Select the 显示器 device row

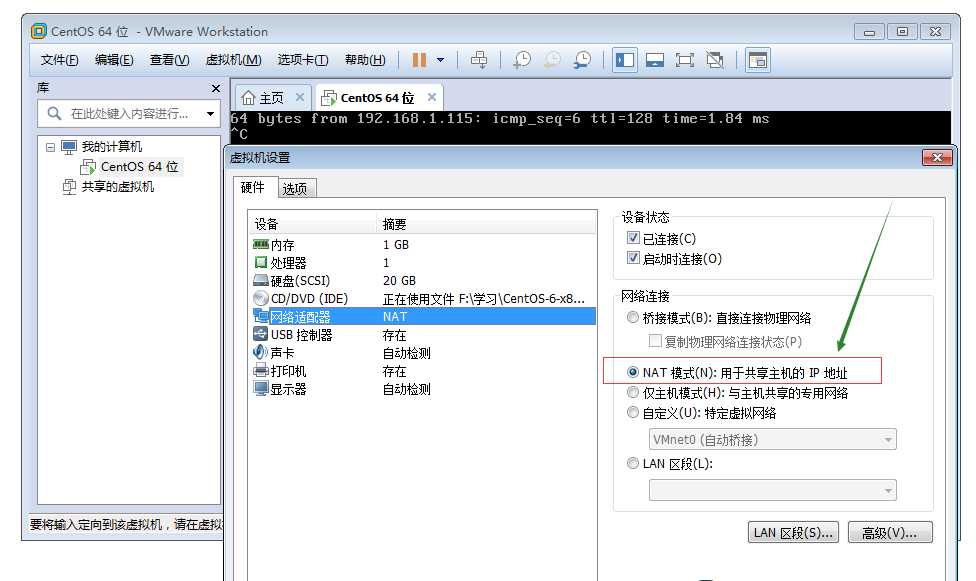coord(423,389)
